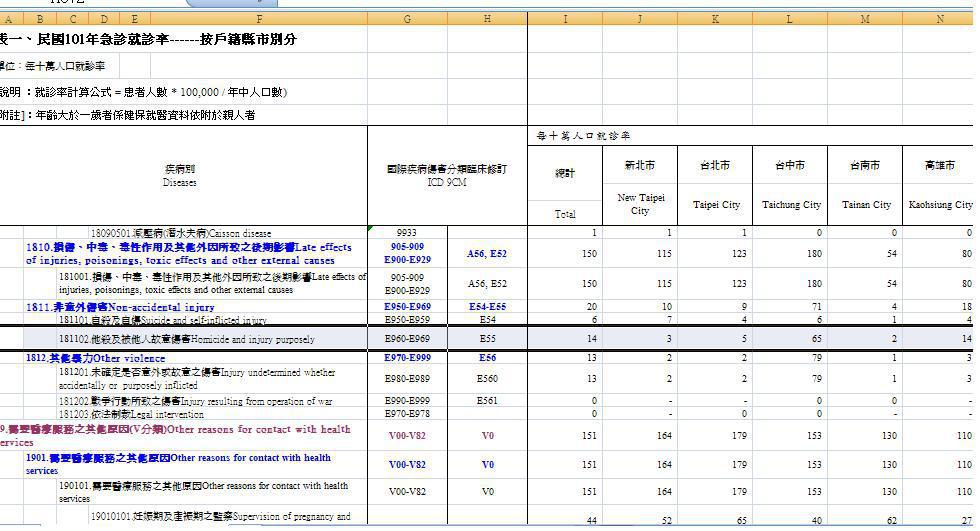
Task: Select the E56 code cell
Action: coord(488,358)
